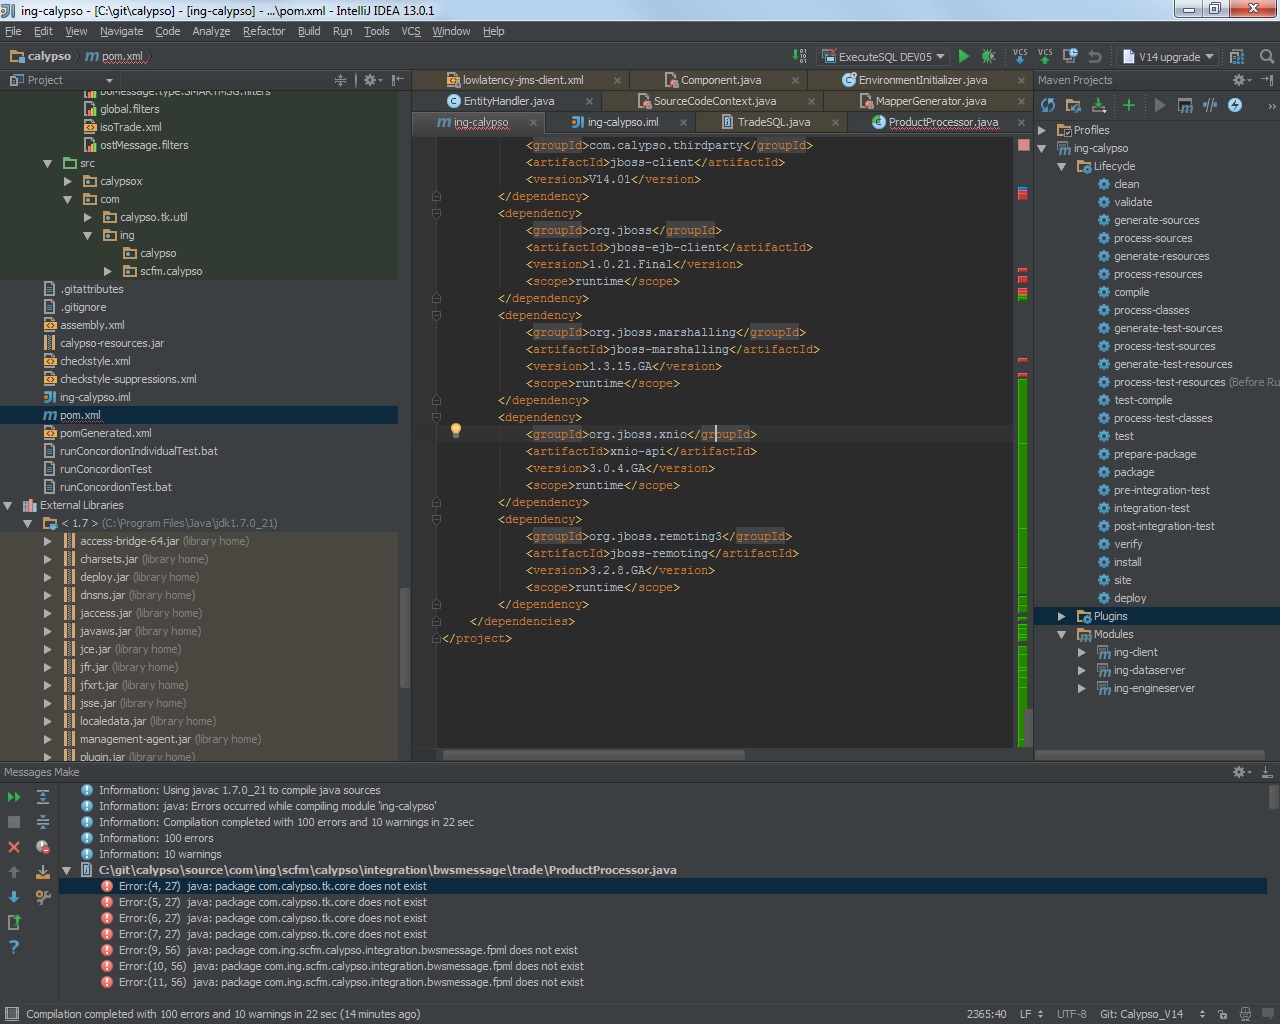Click the editor horizontal scrollbar
Viewport: 1280px width, 1024px height.
594,755
